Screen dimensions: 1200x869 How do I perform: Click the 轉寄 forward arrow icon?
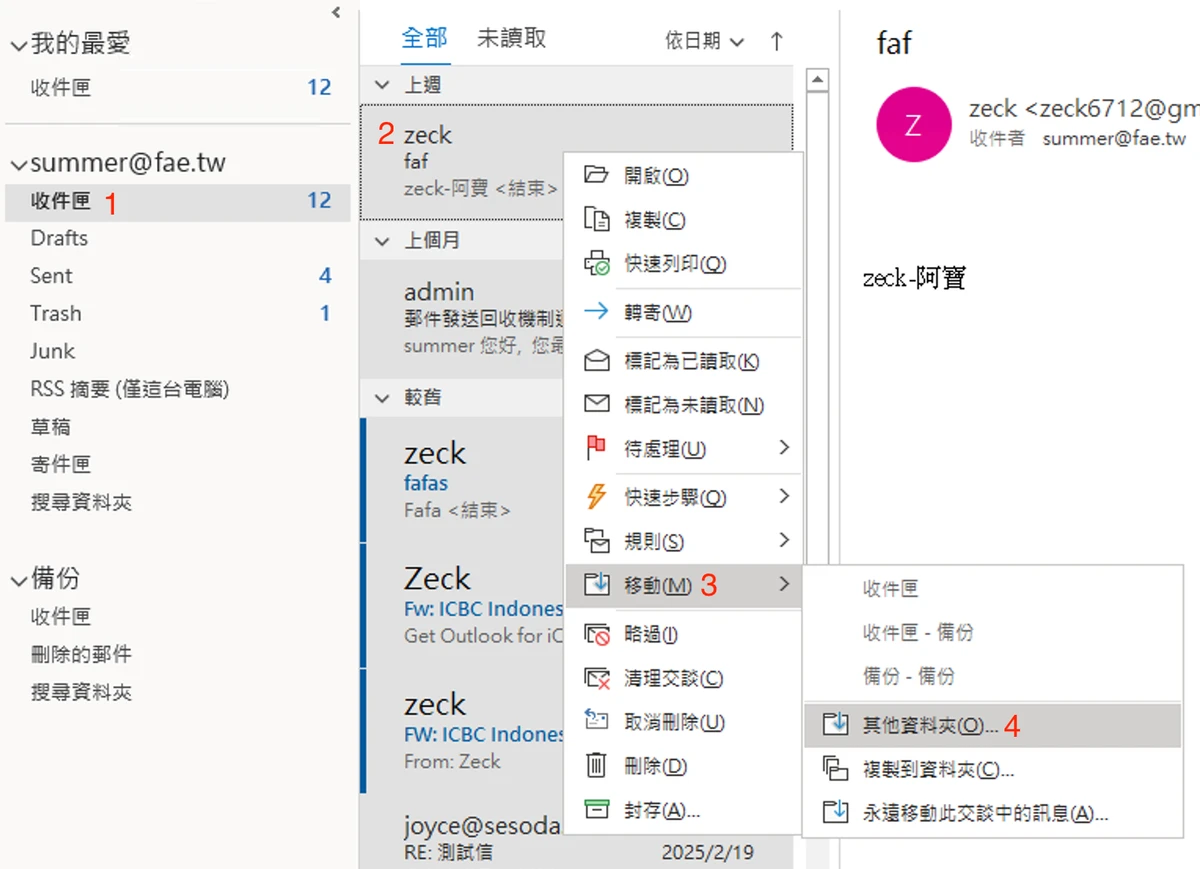click(596, 312)
